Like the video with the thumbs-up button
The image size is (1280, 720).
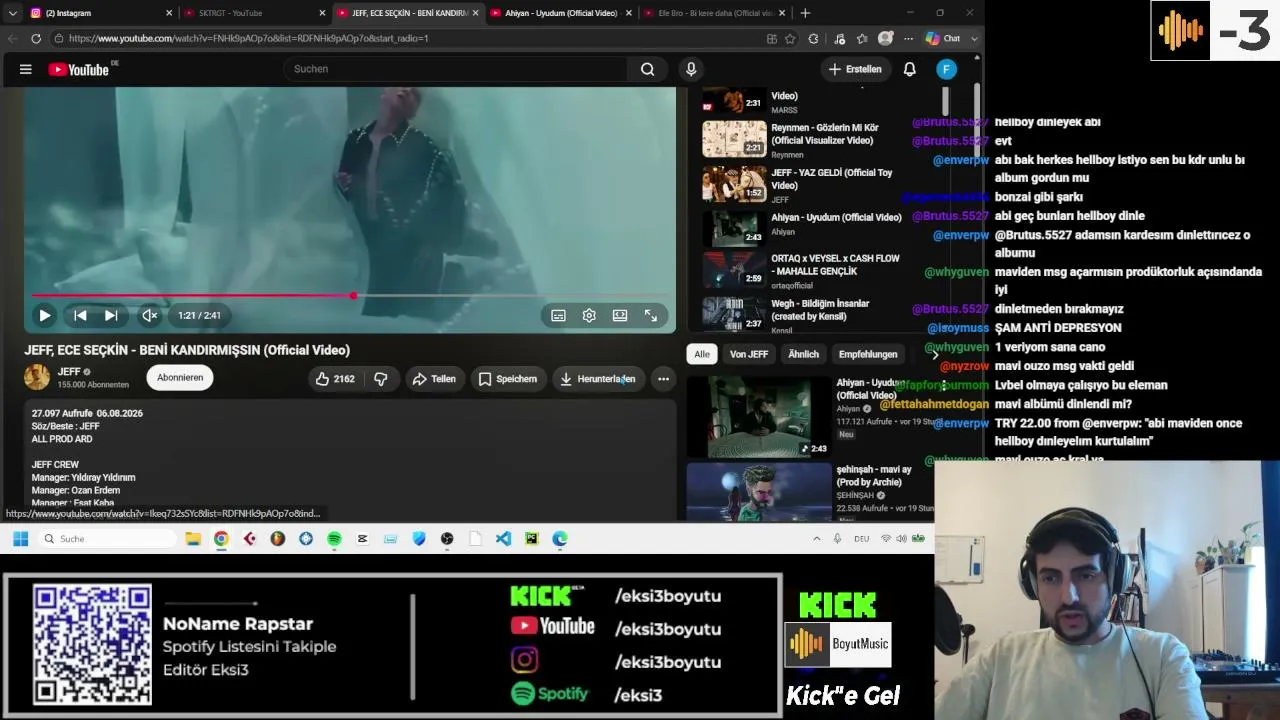pyautogui.click(x=335, y=379)
